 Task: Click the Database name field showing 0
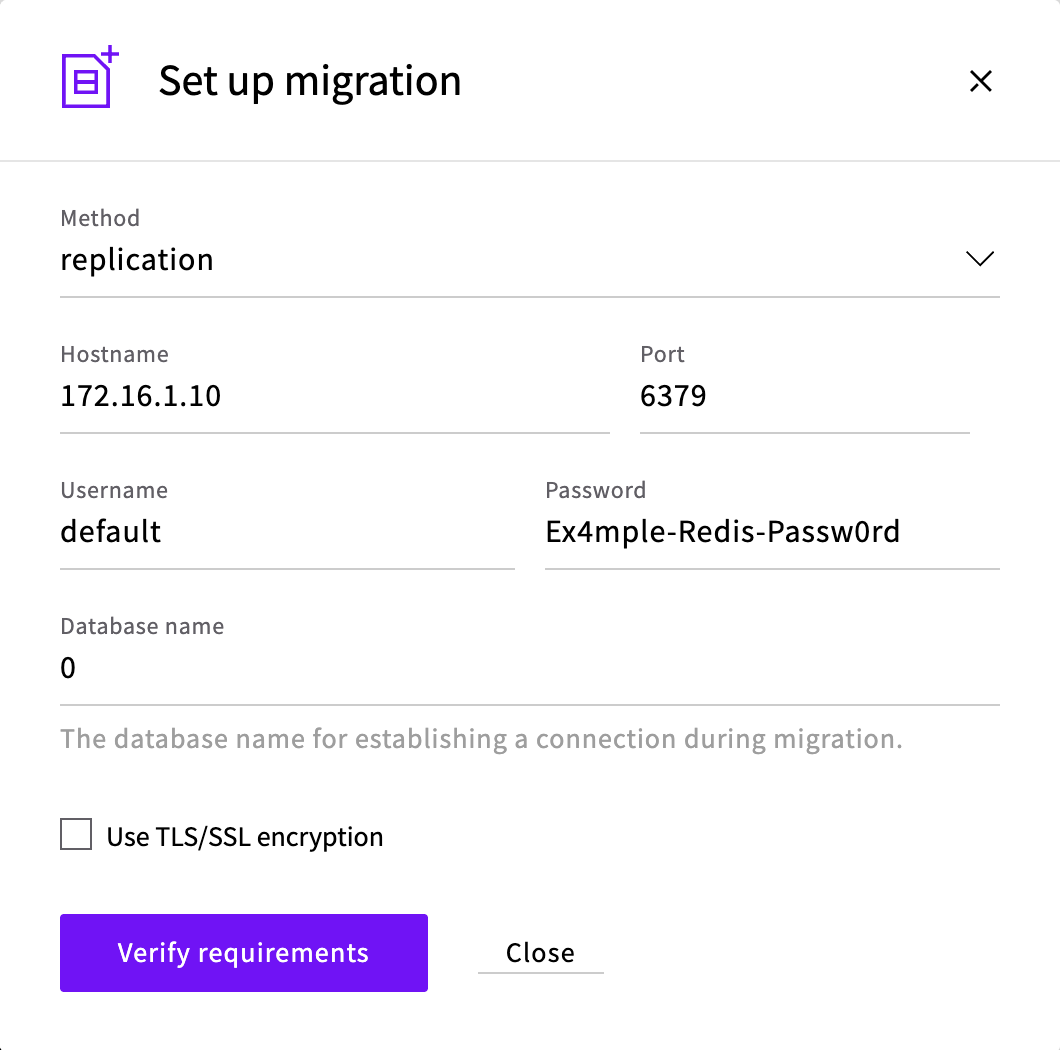coord(529,668)
